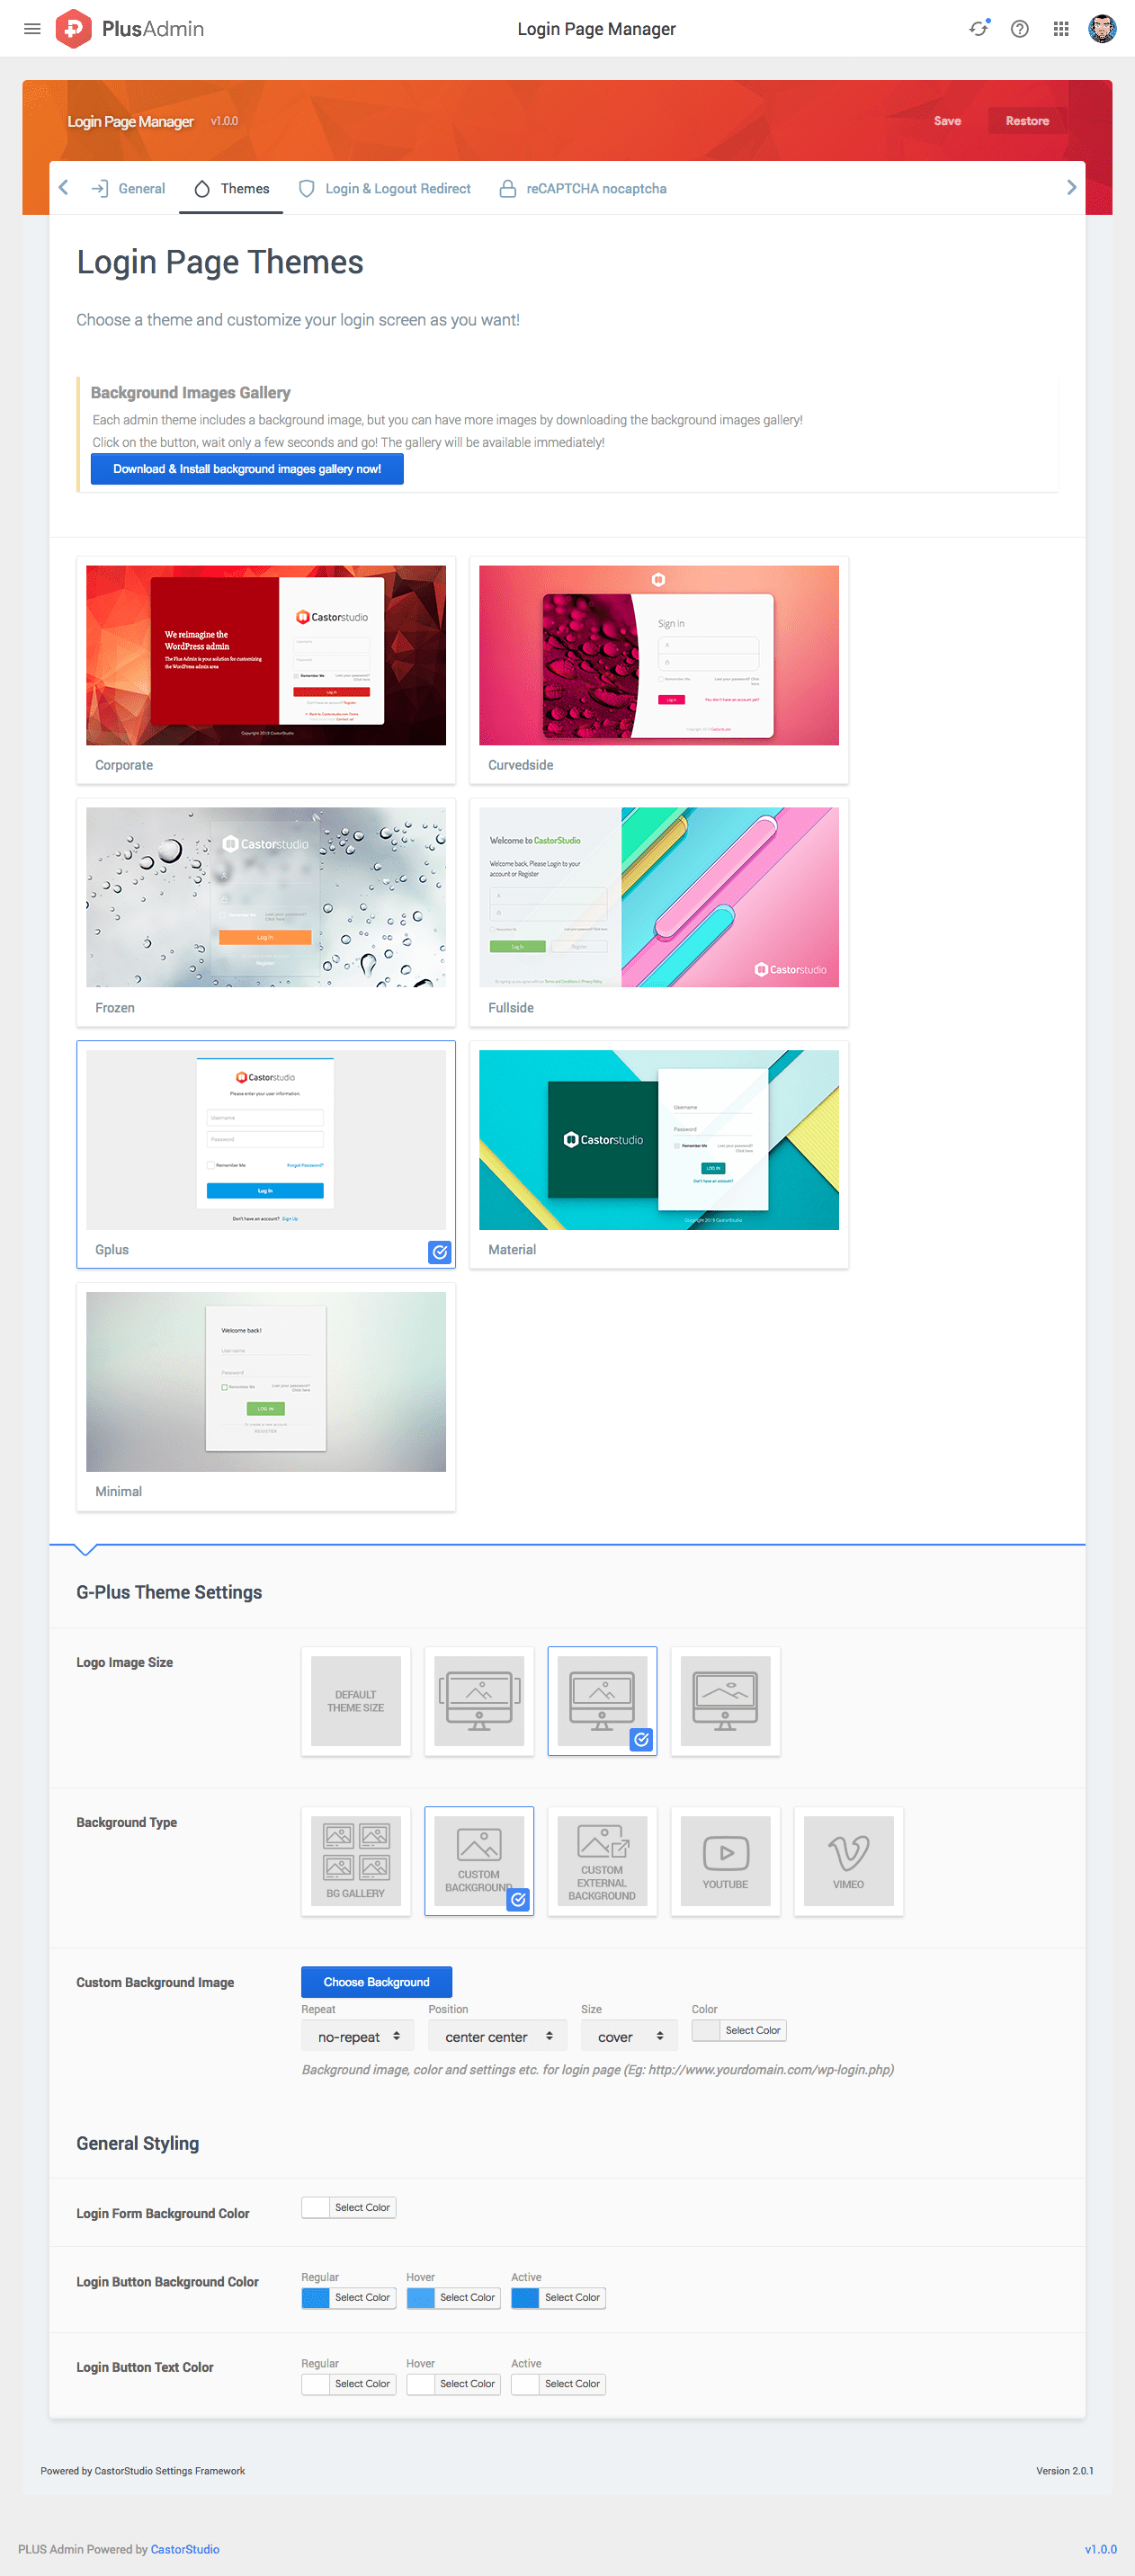
Task: Open the Repeat no-repeat dropdown
Action: pyautogui.click(x=359, y=2037)
